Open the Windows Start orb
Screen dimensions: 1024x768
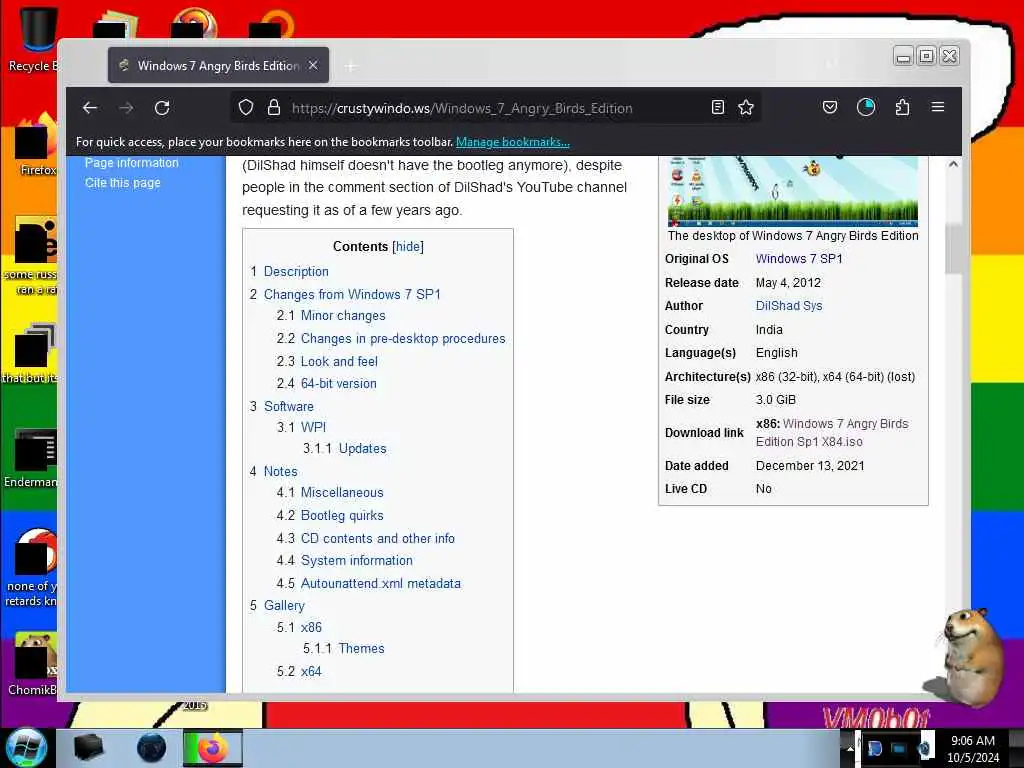(26, 748)
